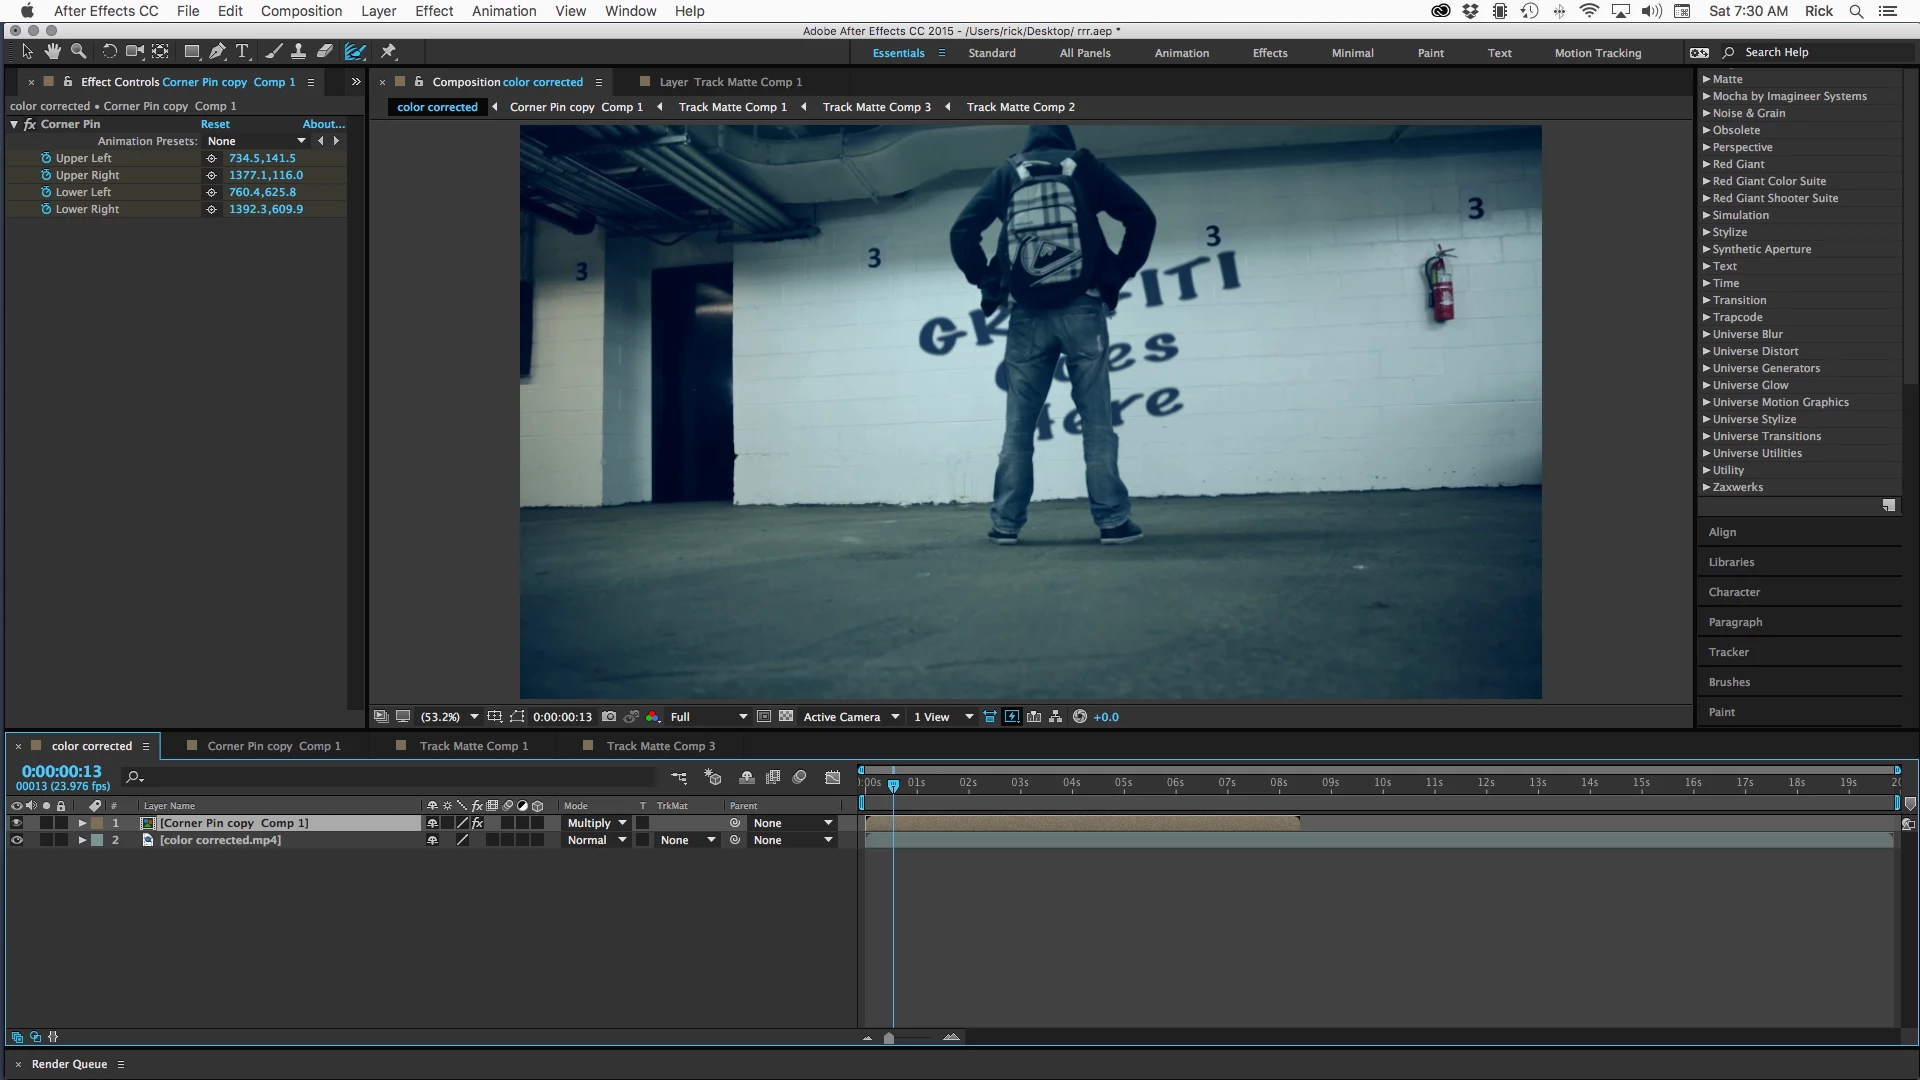
Task: Toggle the transparency grid icon
Action: pos(786,717)
